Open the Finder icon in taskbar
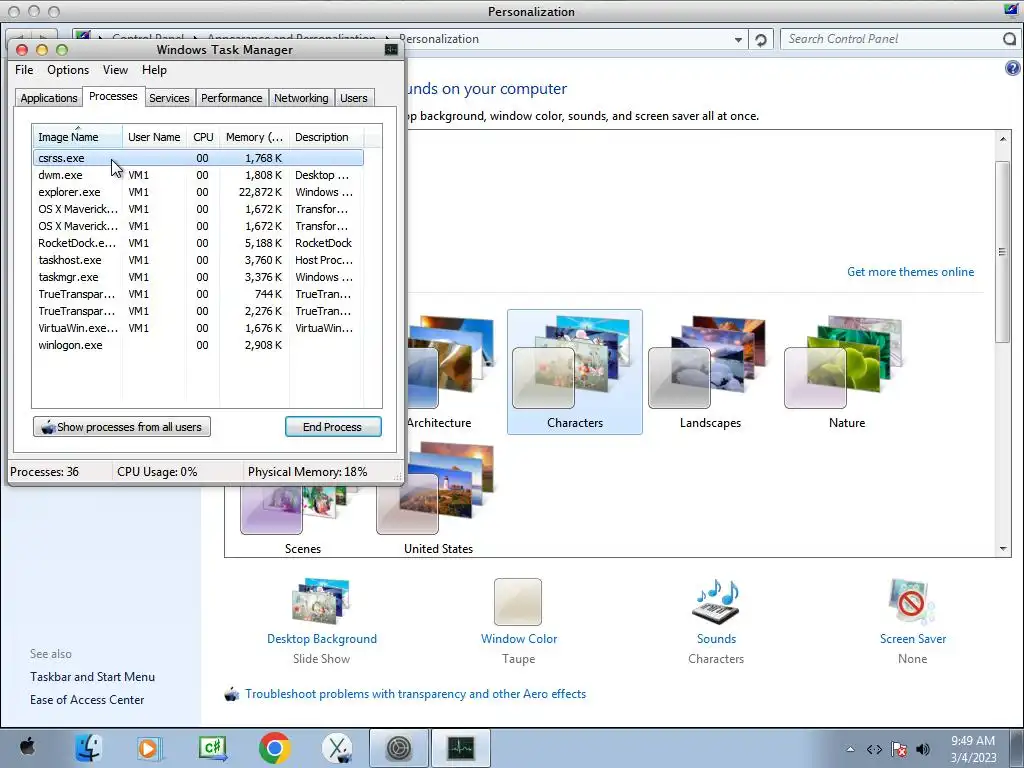 coord(88,748)
